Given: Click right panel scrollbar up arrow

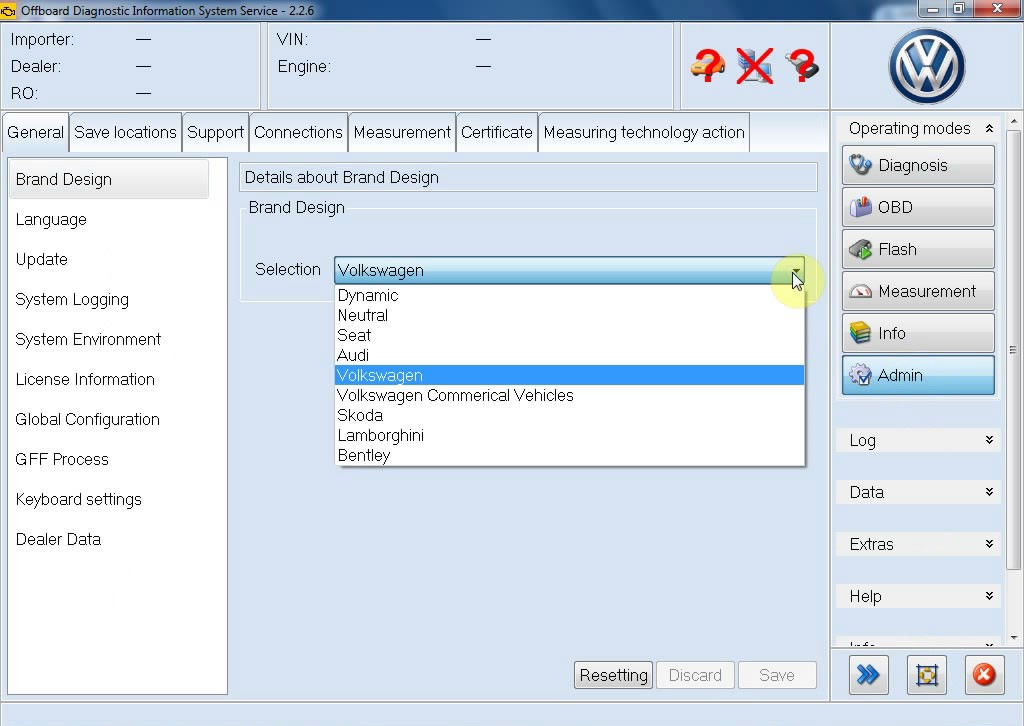Looking at the screenshot, I should 1013,121.
